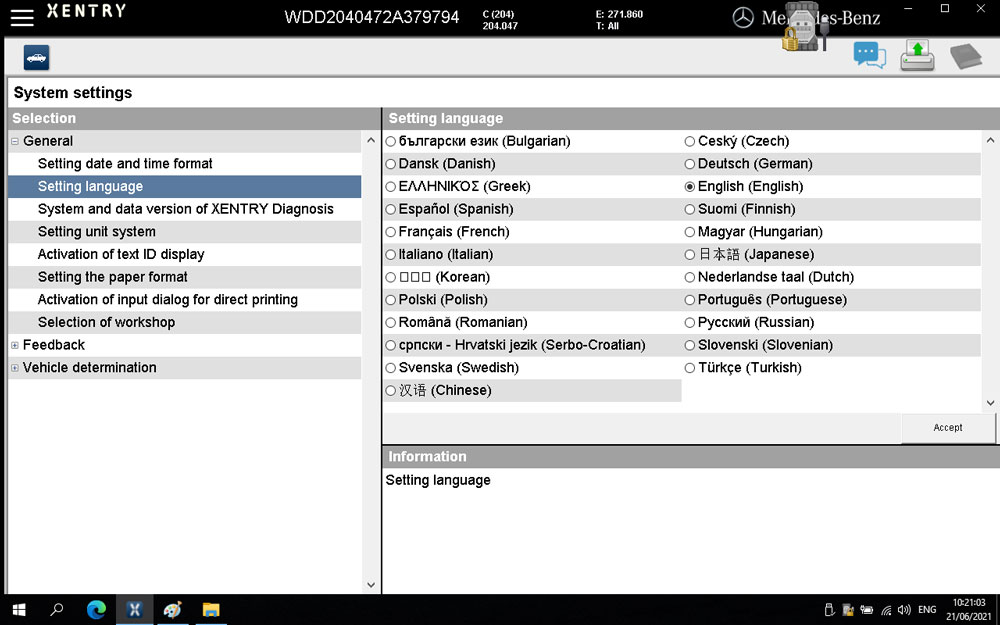Open the Windows Start menu
1000x625 pixels.
(18, 610)
